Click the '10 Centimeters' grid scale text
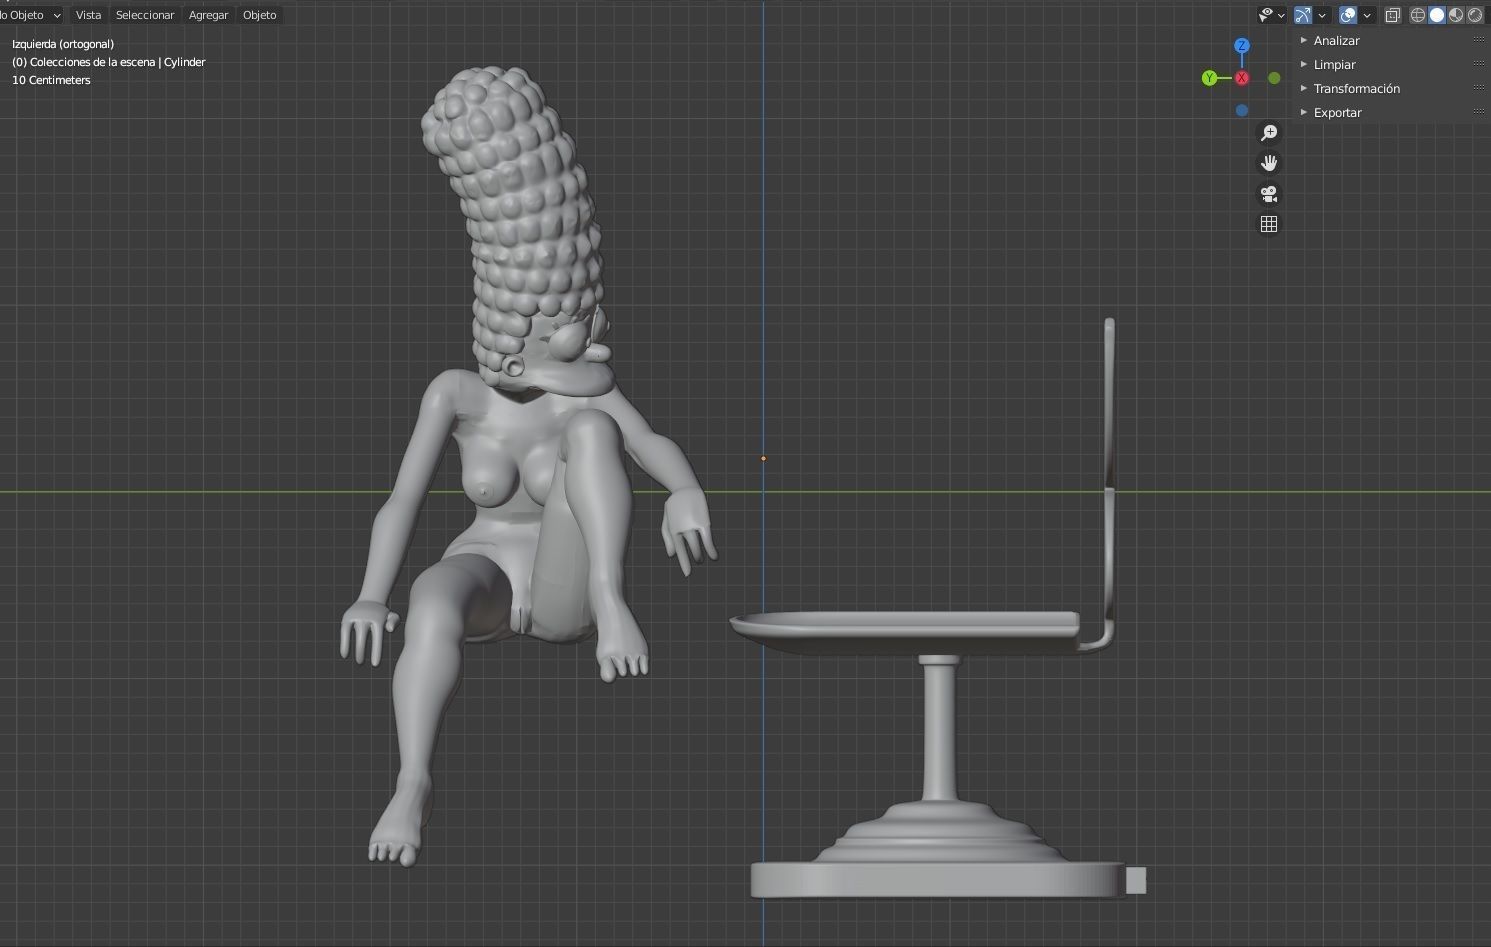 coord(51,80)
